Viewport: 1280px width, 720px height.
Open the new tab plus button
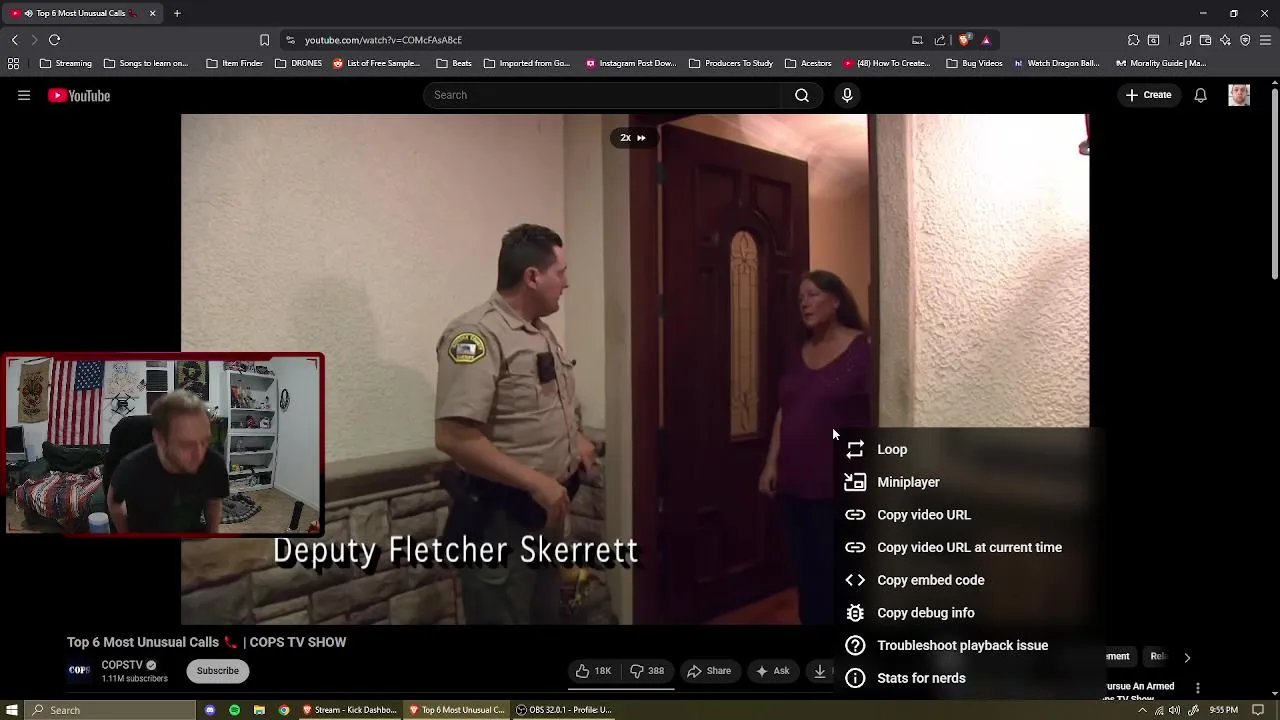pos(177,13)
